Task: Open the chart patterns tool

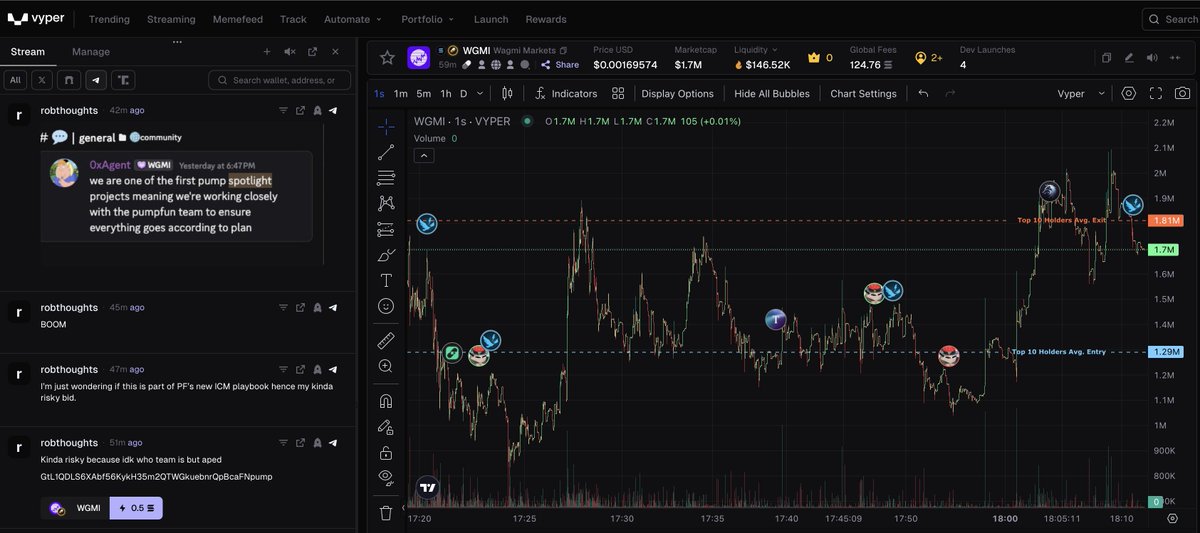Action: (x=386, y=203)
